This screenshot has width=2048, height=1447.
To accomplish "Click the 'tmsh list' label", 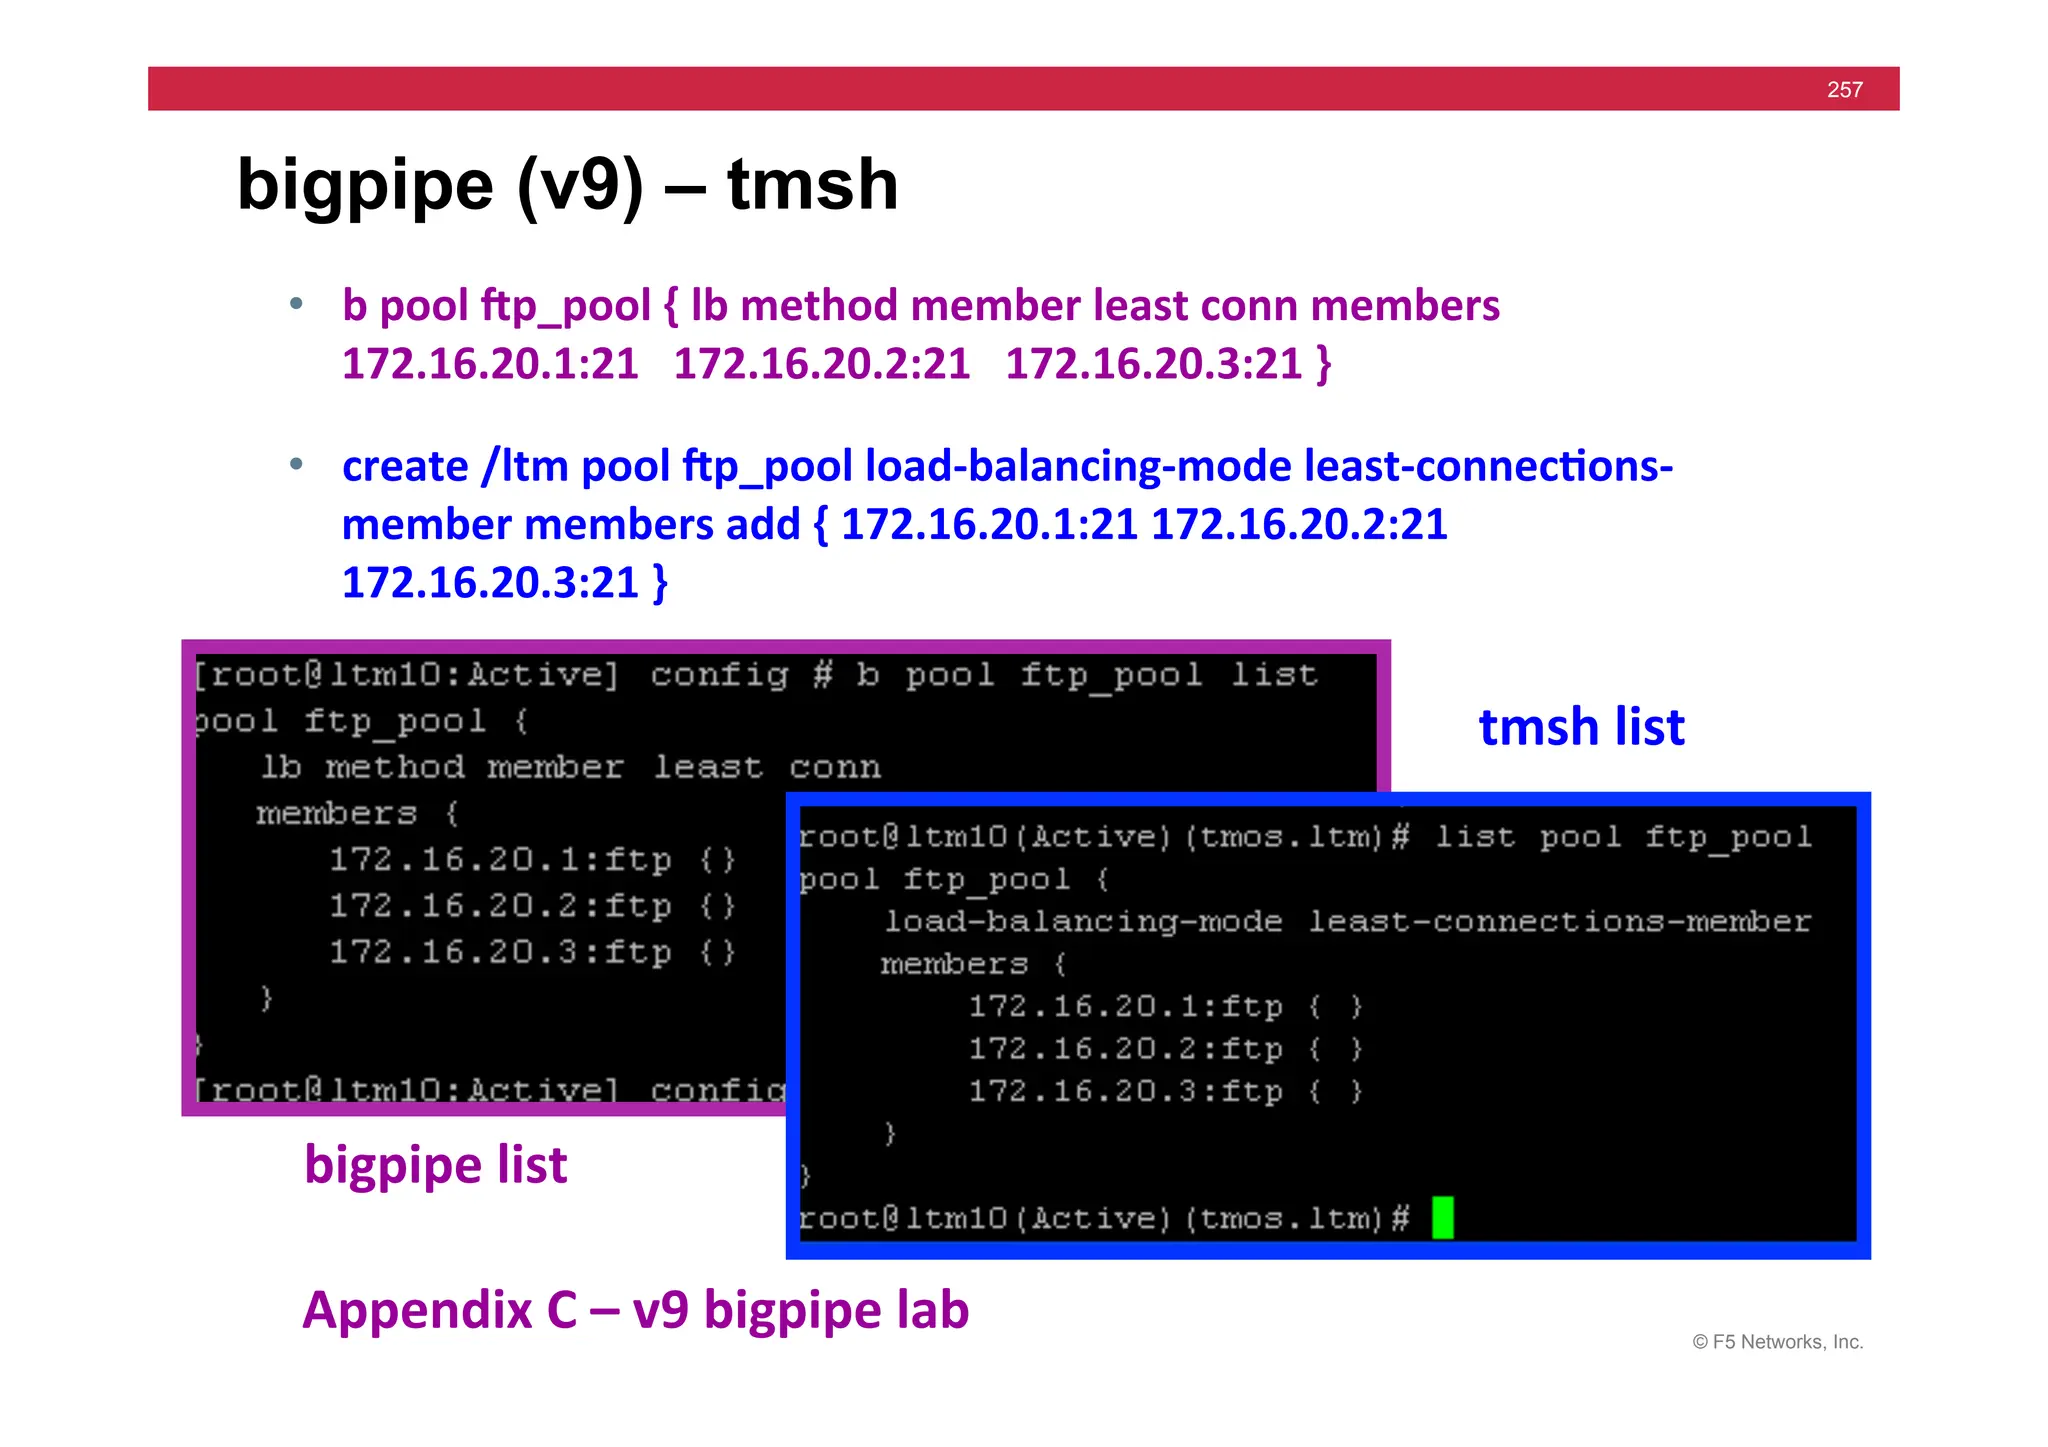I will point(1581,727).
